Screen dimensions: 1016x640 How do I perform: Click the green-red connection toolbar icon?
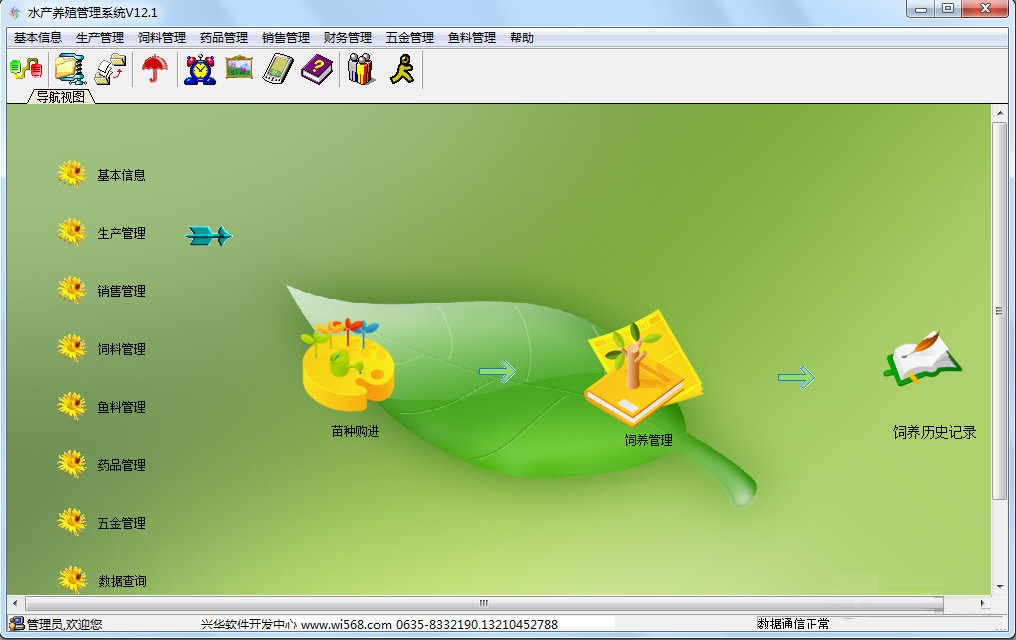[27, 69]
